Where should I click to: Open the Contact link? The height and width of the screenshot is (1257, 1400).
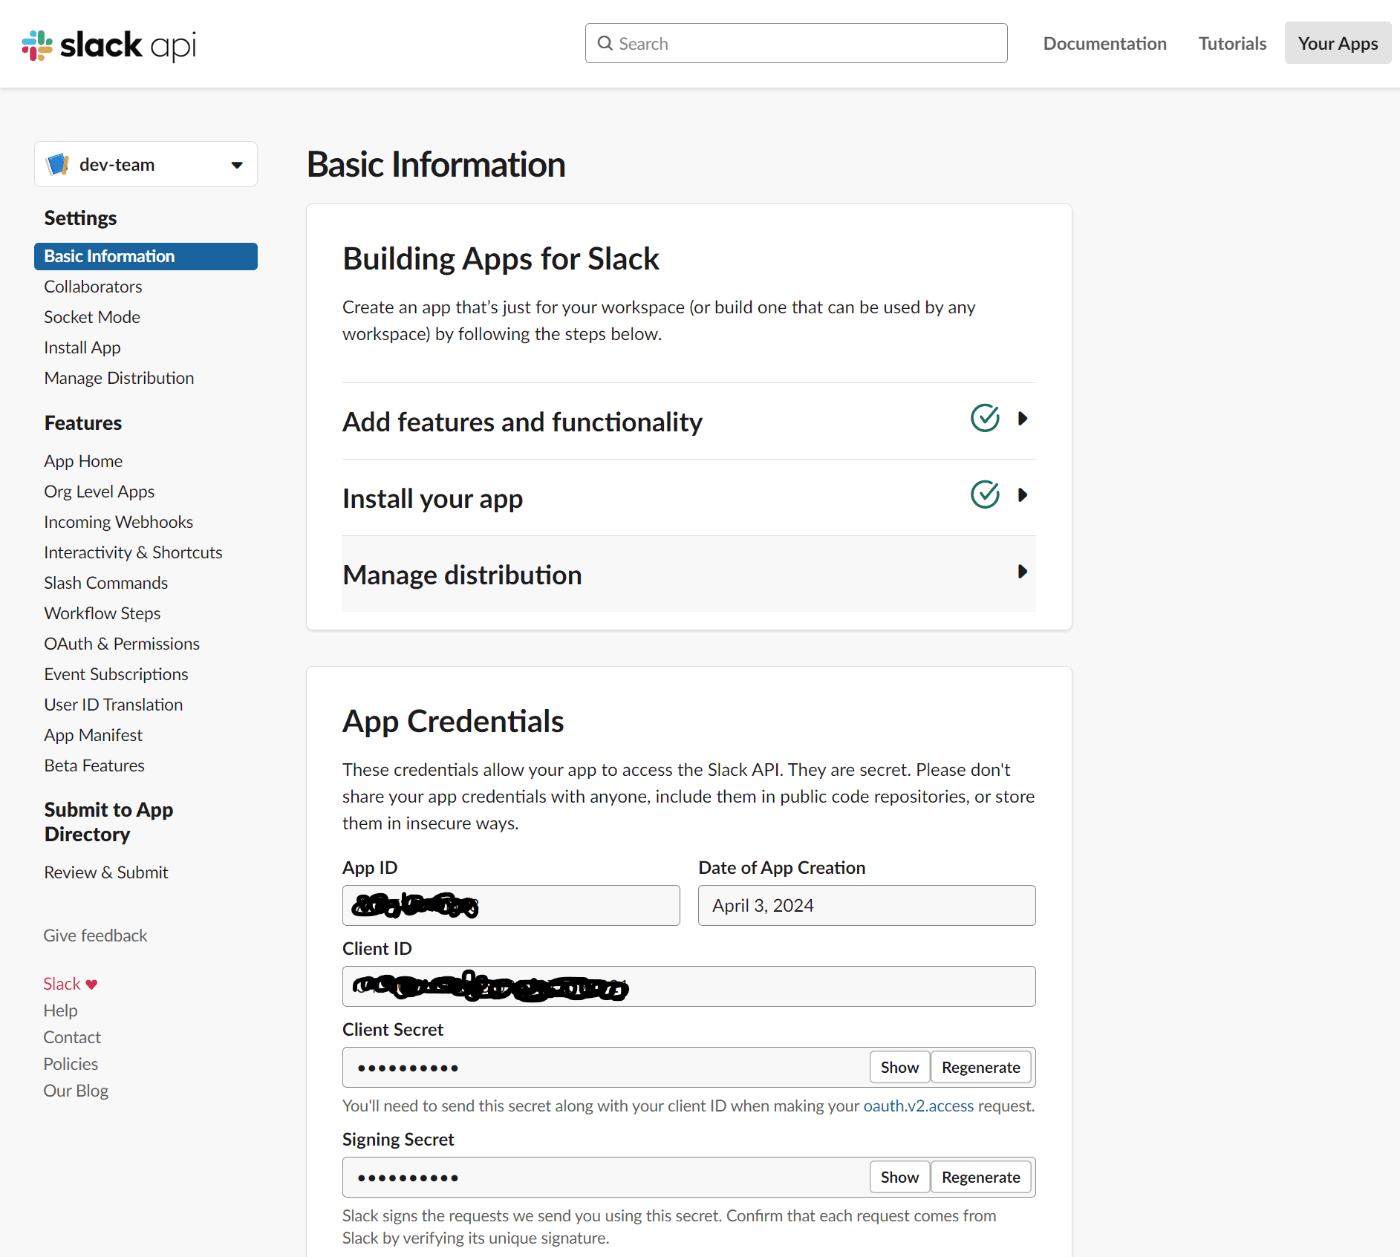(x=72, y=1038)
